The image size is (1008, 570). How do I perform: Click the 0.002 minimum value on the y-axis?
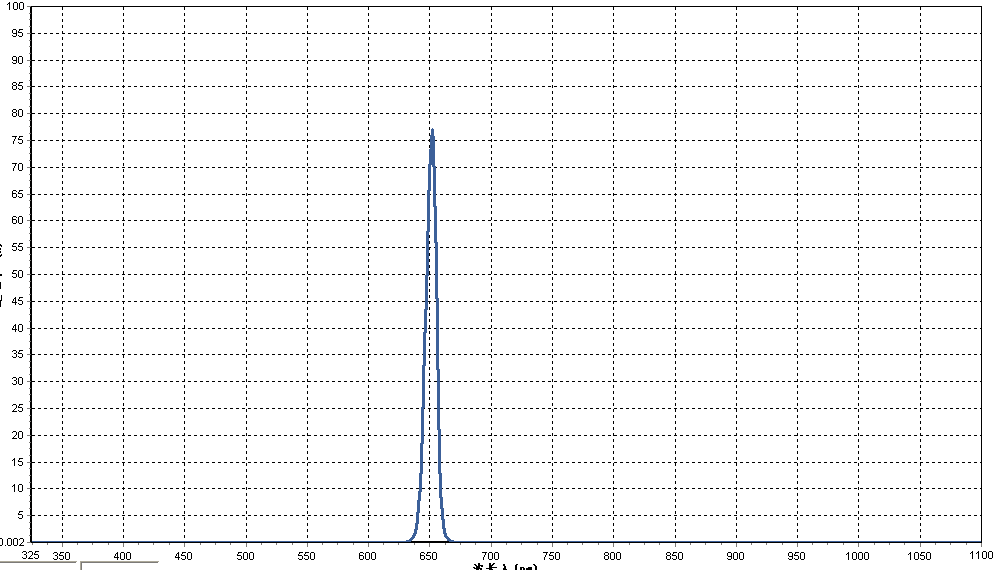(x=13, y=541)
